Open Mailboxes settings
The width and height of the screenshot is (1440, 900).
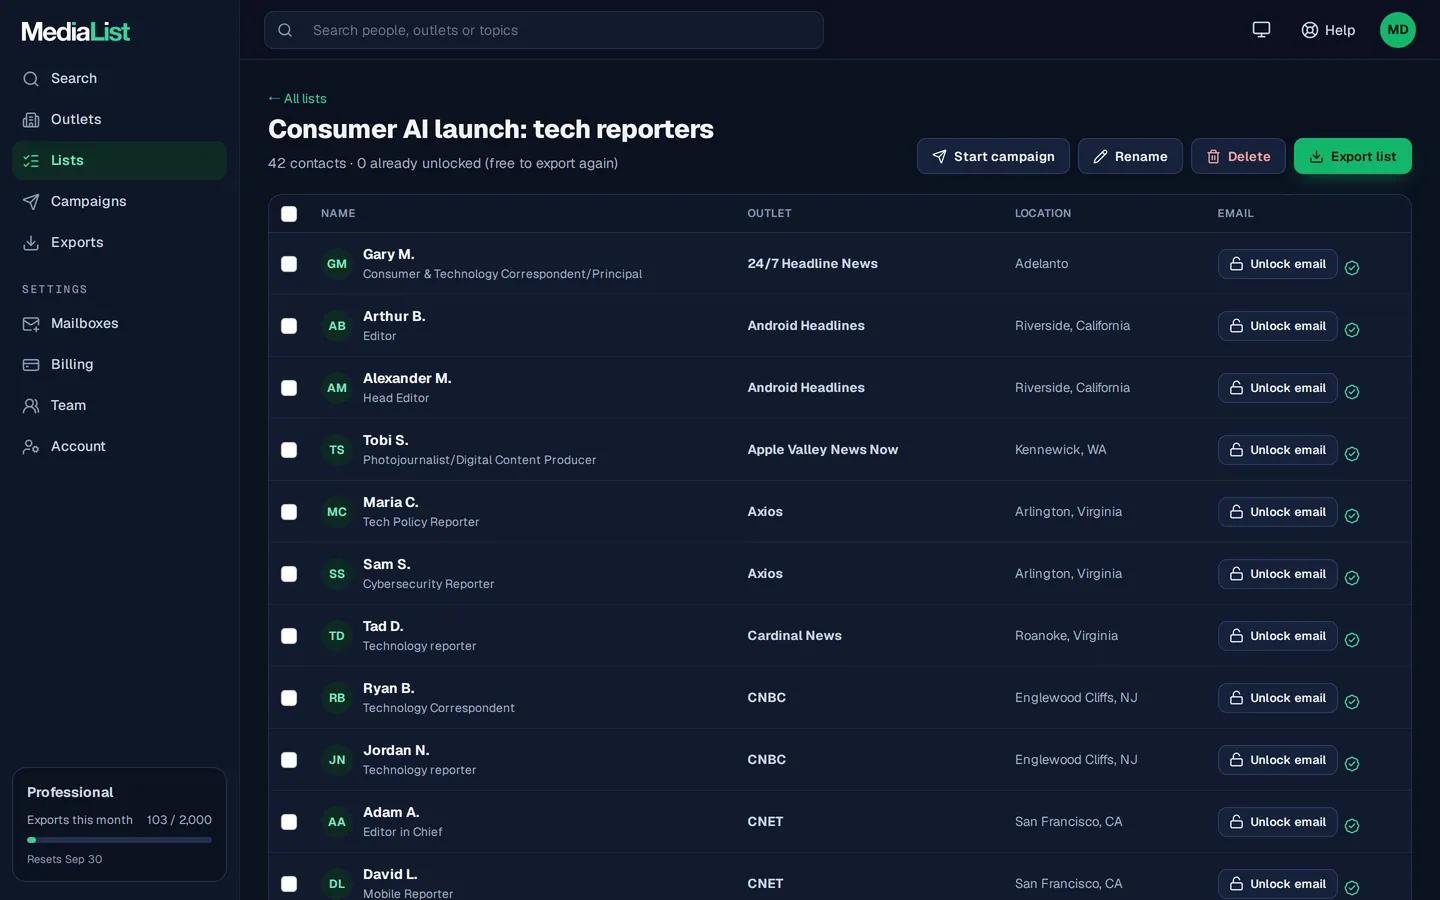point(119,323)
